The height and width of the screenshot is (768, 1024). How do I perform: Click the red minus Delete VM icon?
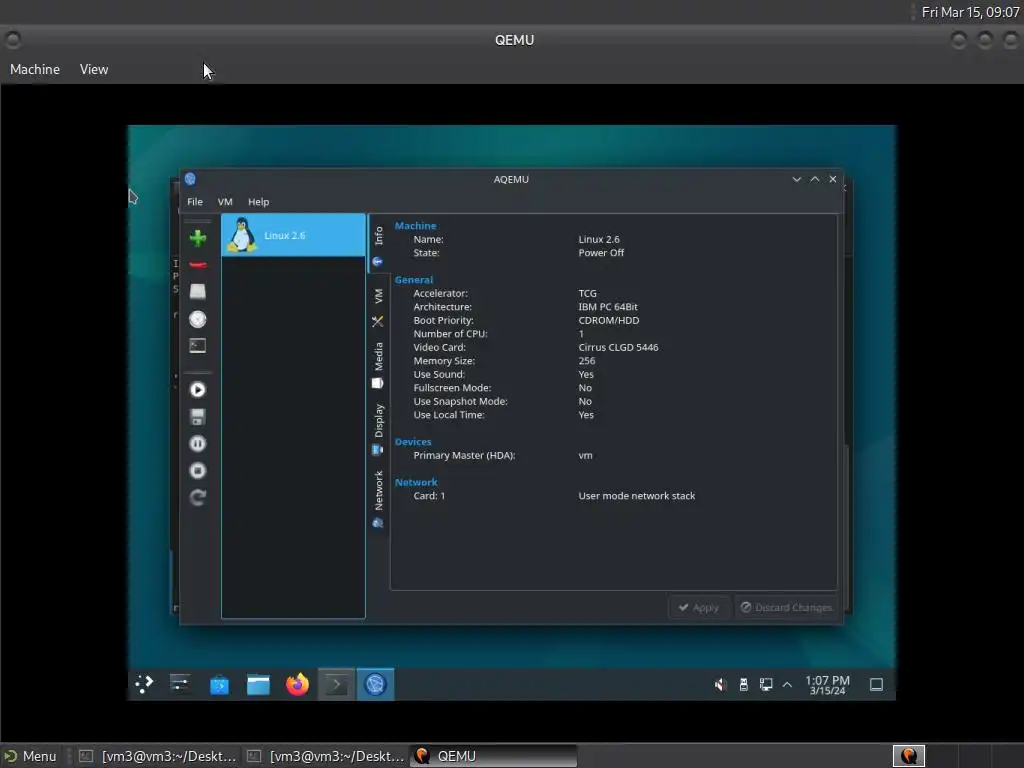198,264
